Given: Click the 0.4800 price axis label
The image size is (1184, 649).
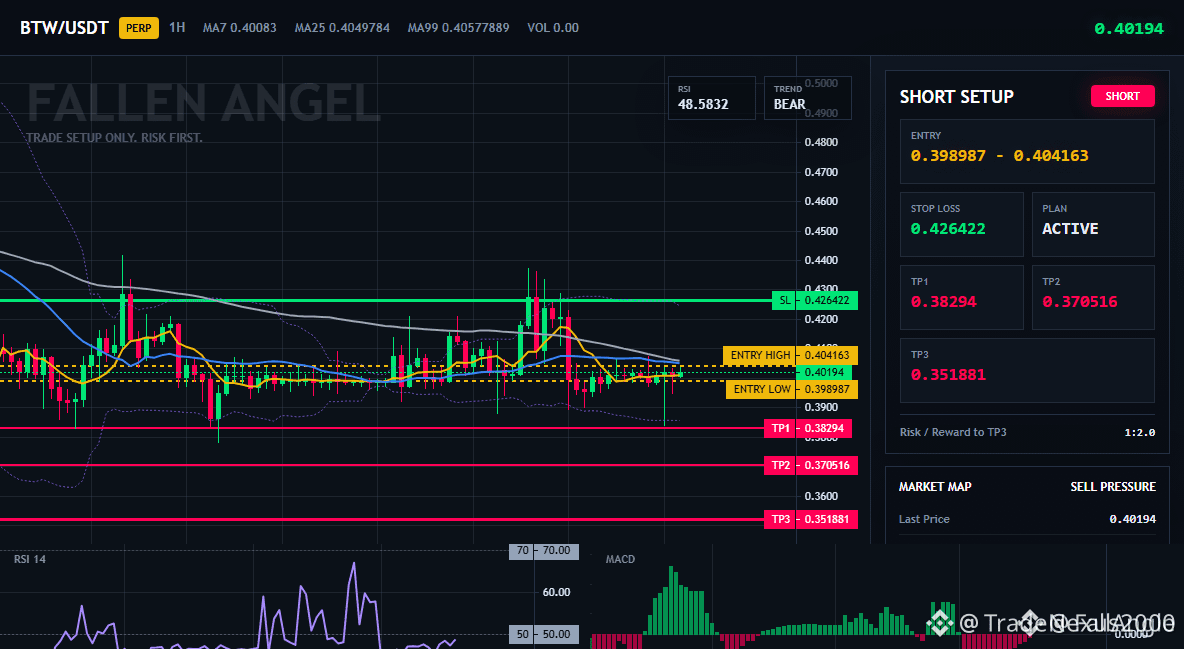Looking at the screenshot, I should 822,142.
